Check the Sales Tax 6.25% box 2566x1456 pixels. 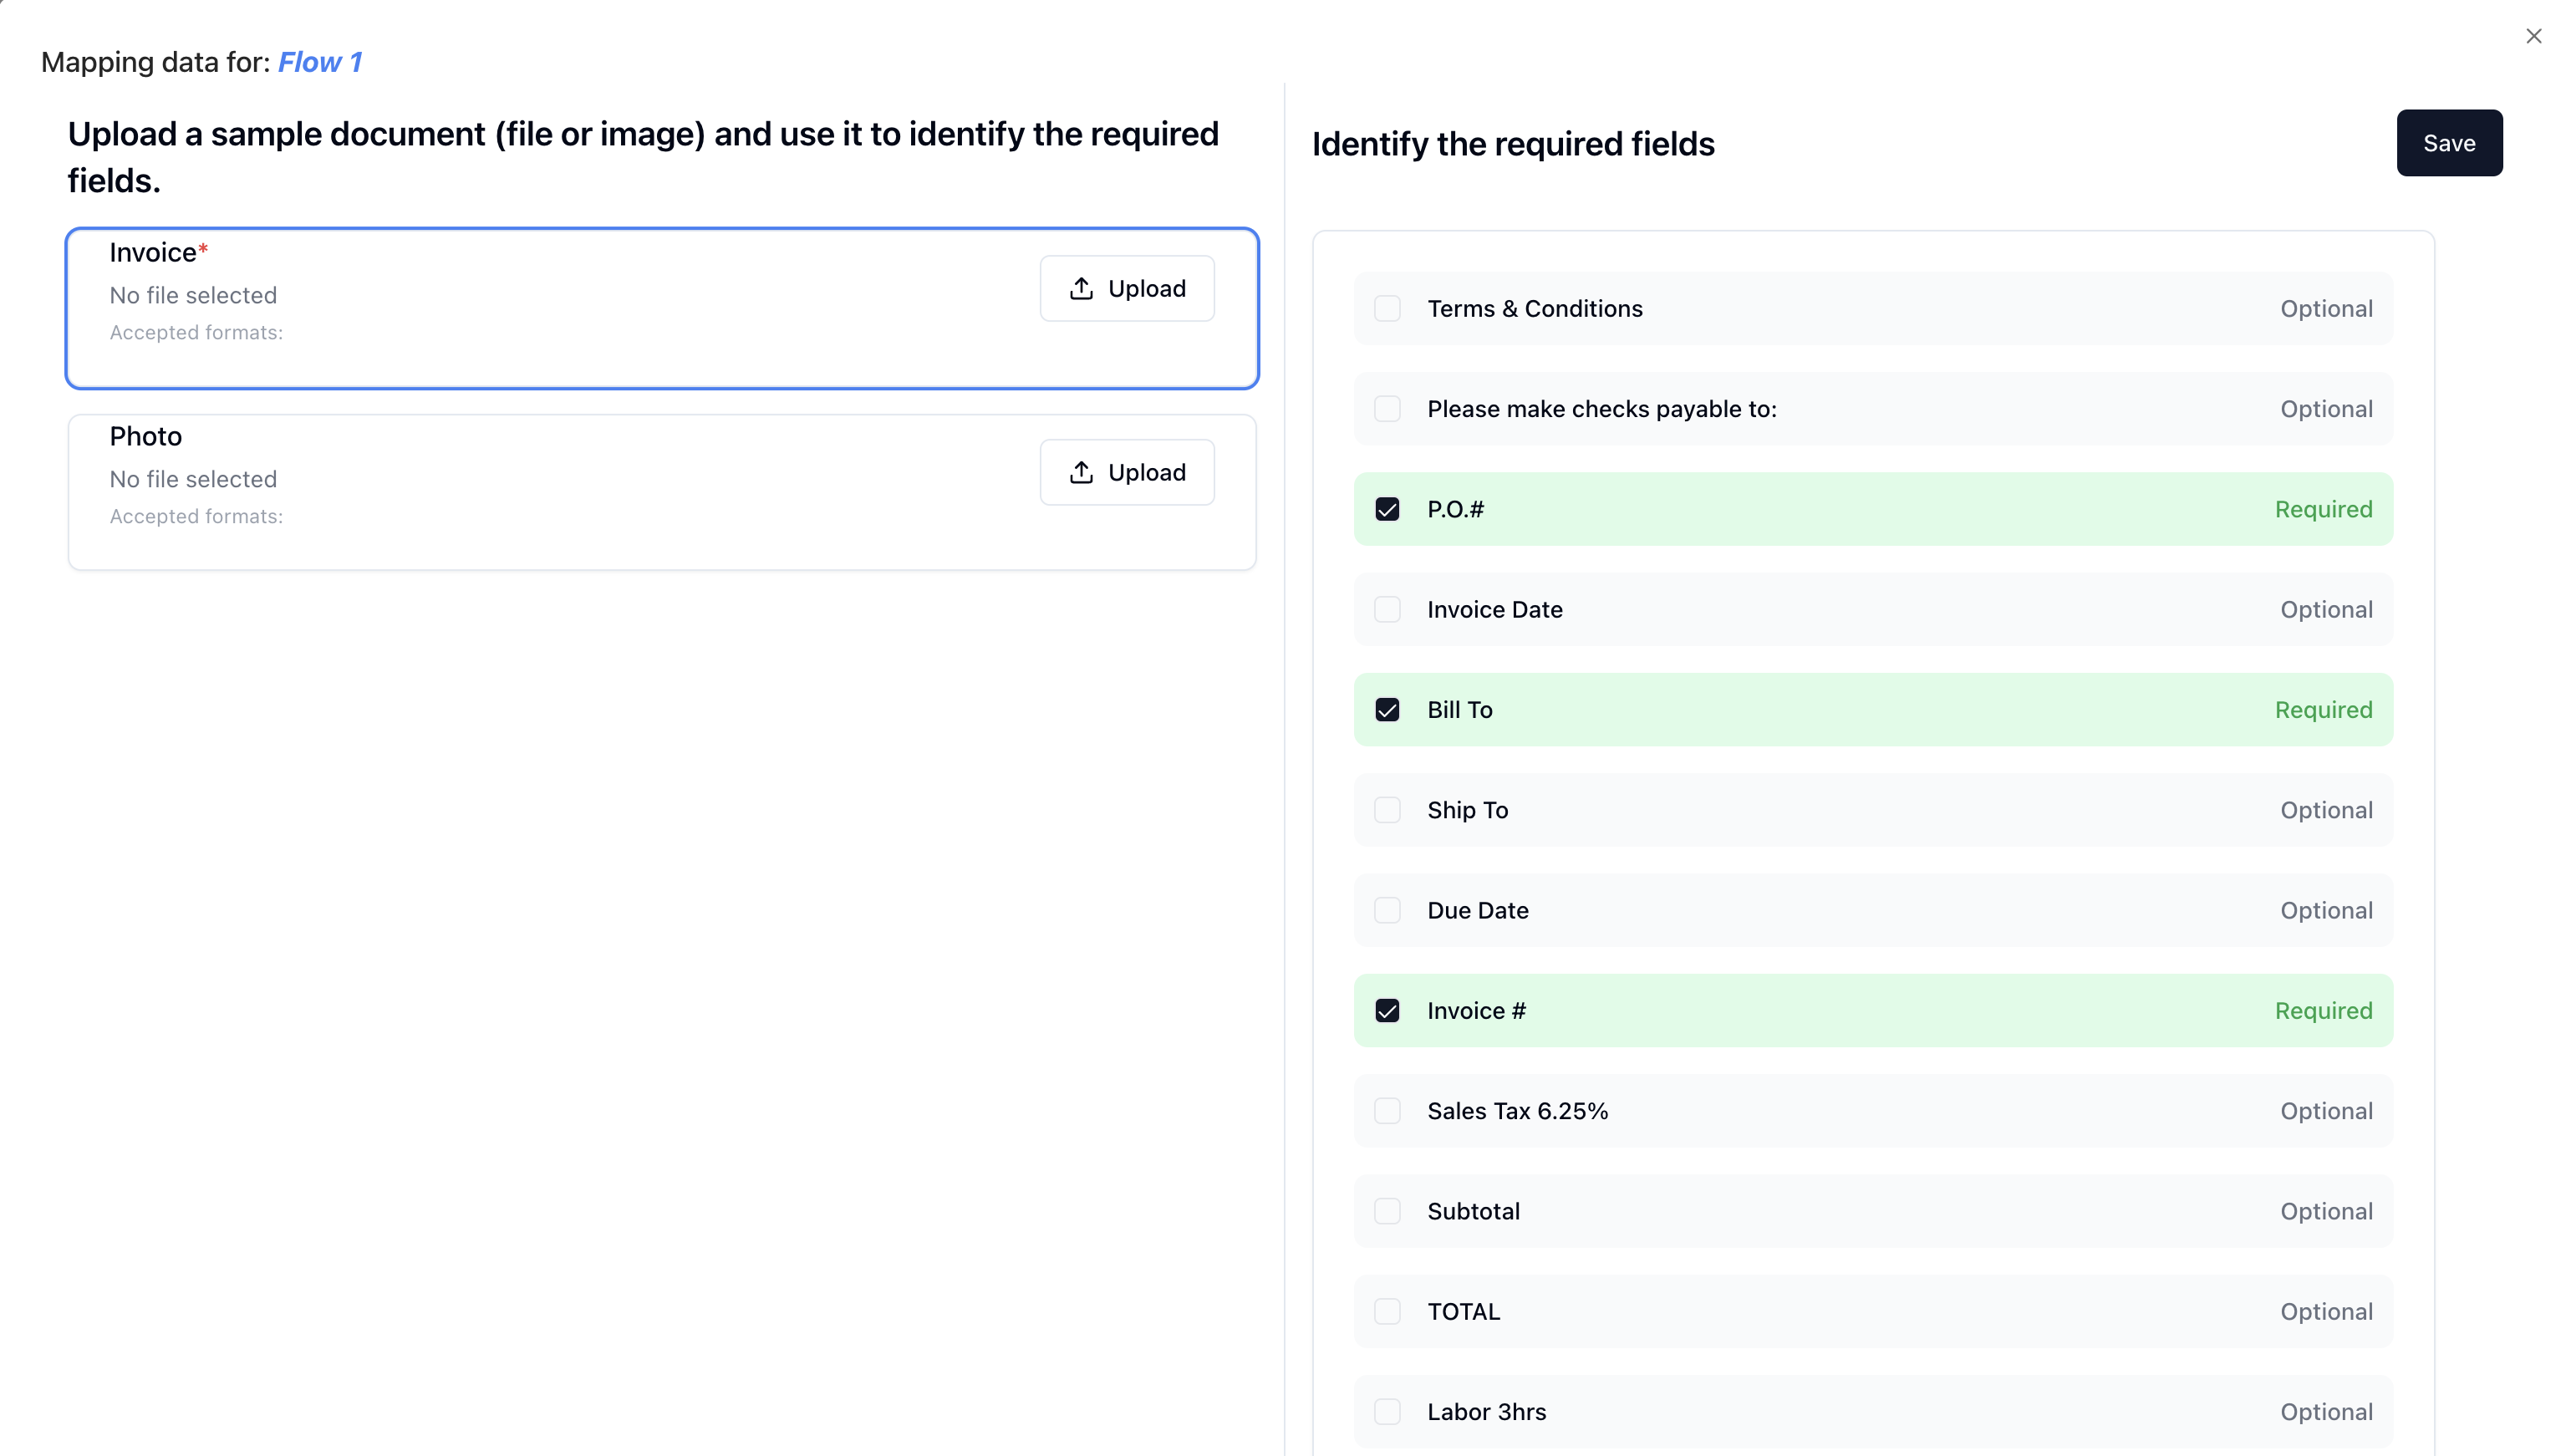coord(1387,1111)
